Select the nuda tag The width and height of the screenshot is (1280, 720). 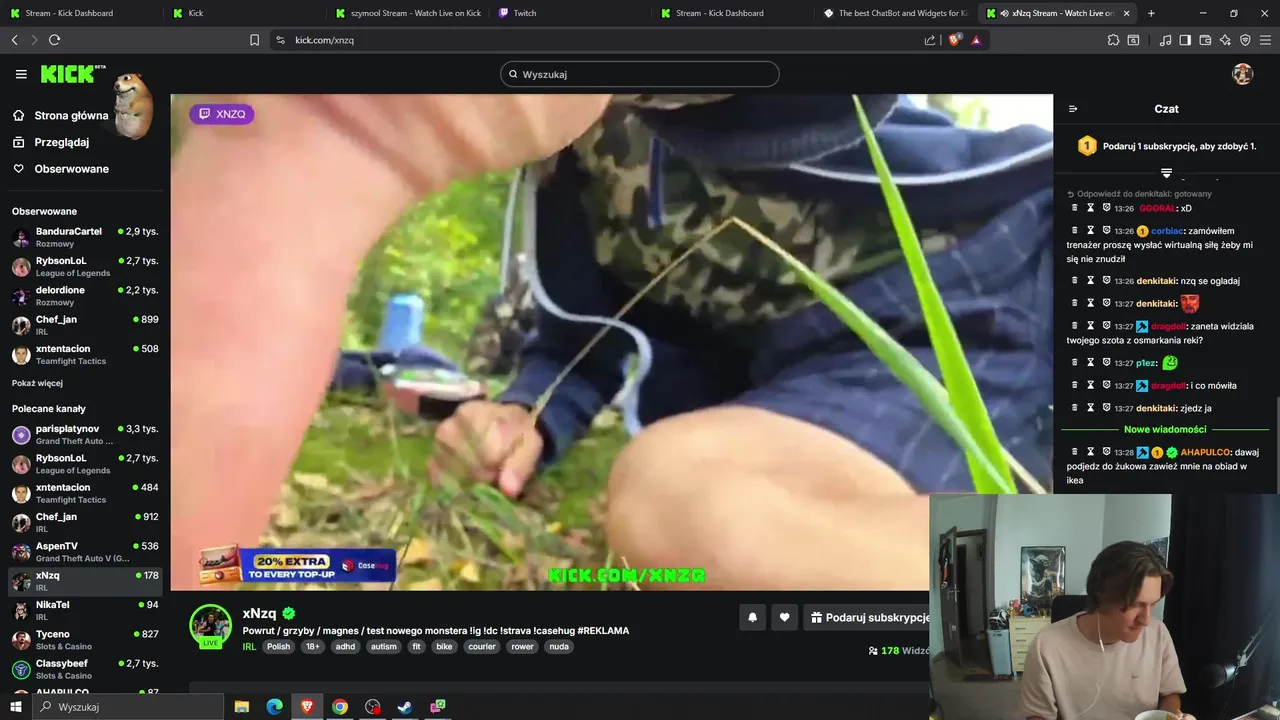point(559,647)
